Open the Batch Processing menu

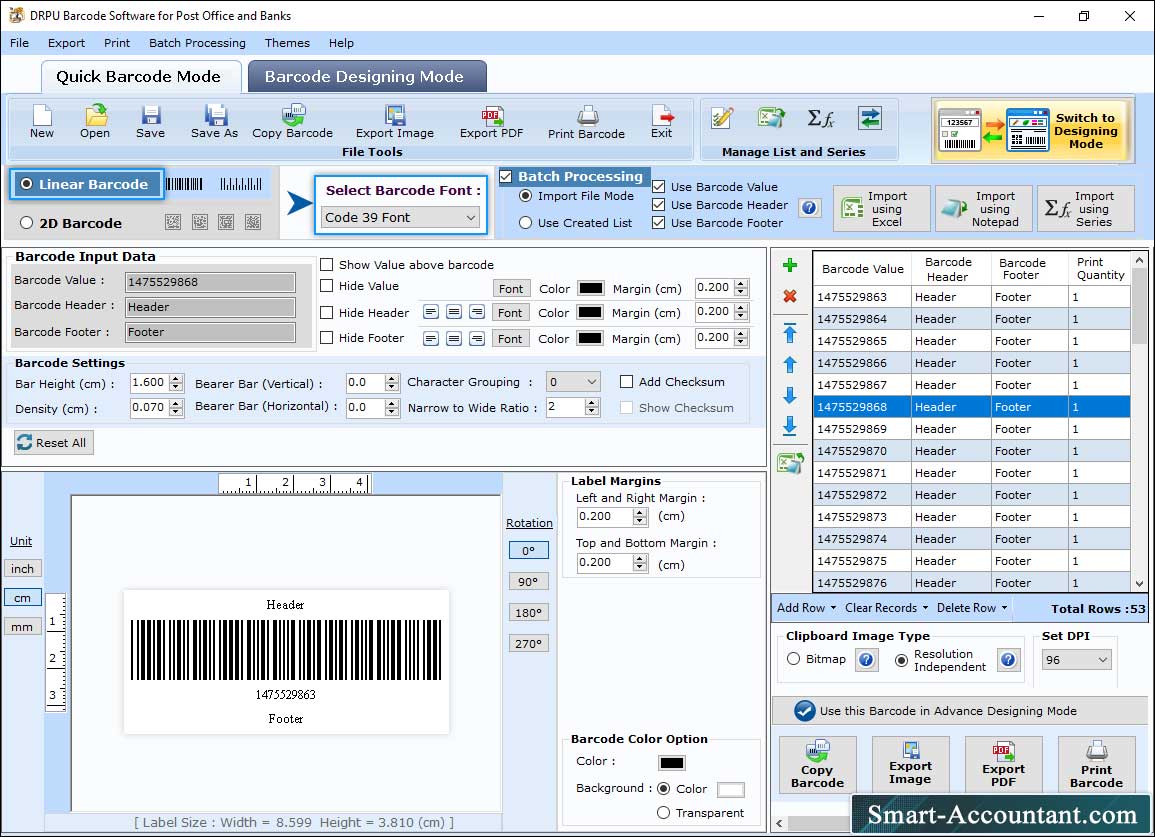[x=197, y=43]
